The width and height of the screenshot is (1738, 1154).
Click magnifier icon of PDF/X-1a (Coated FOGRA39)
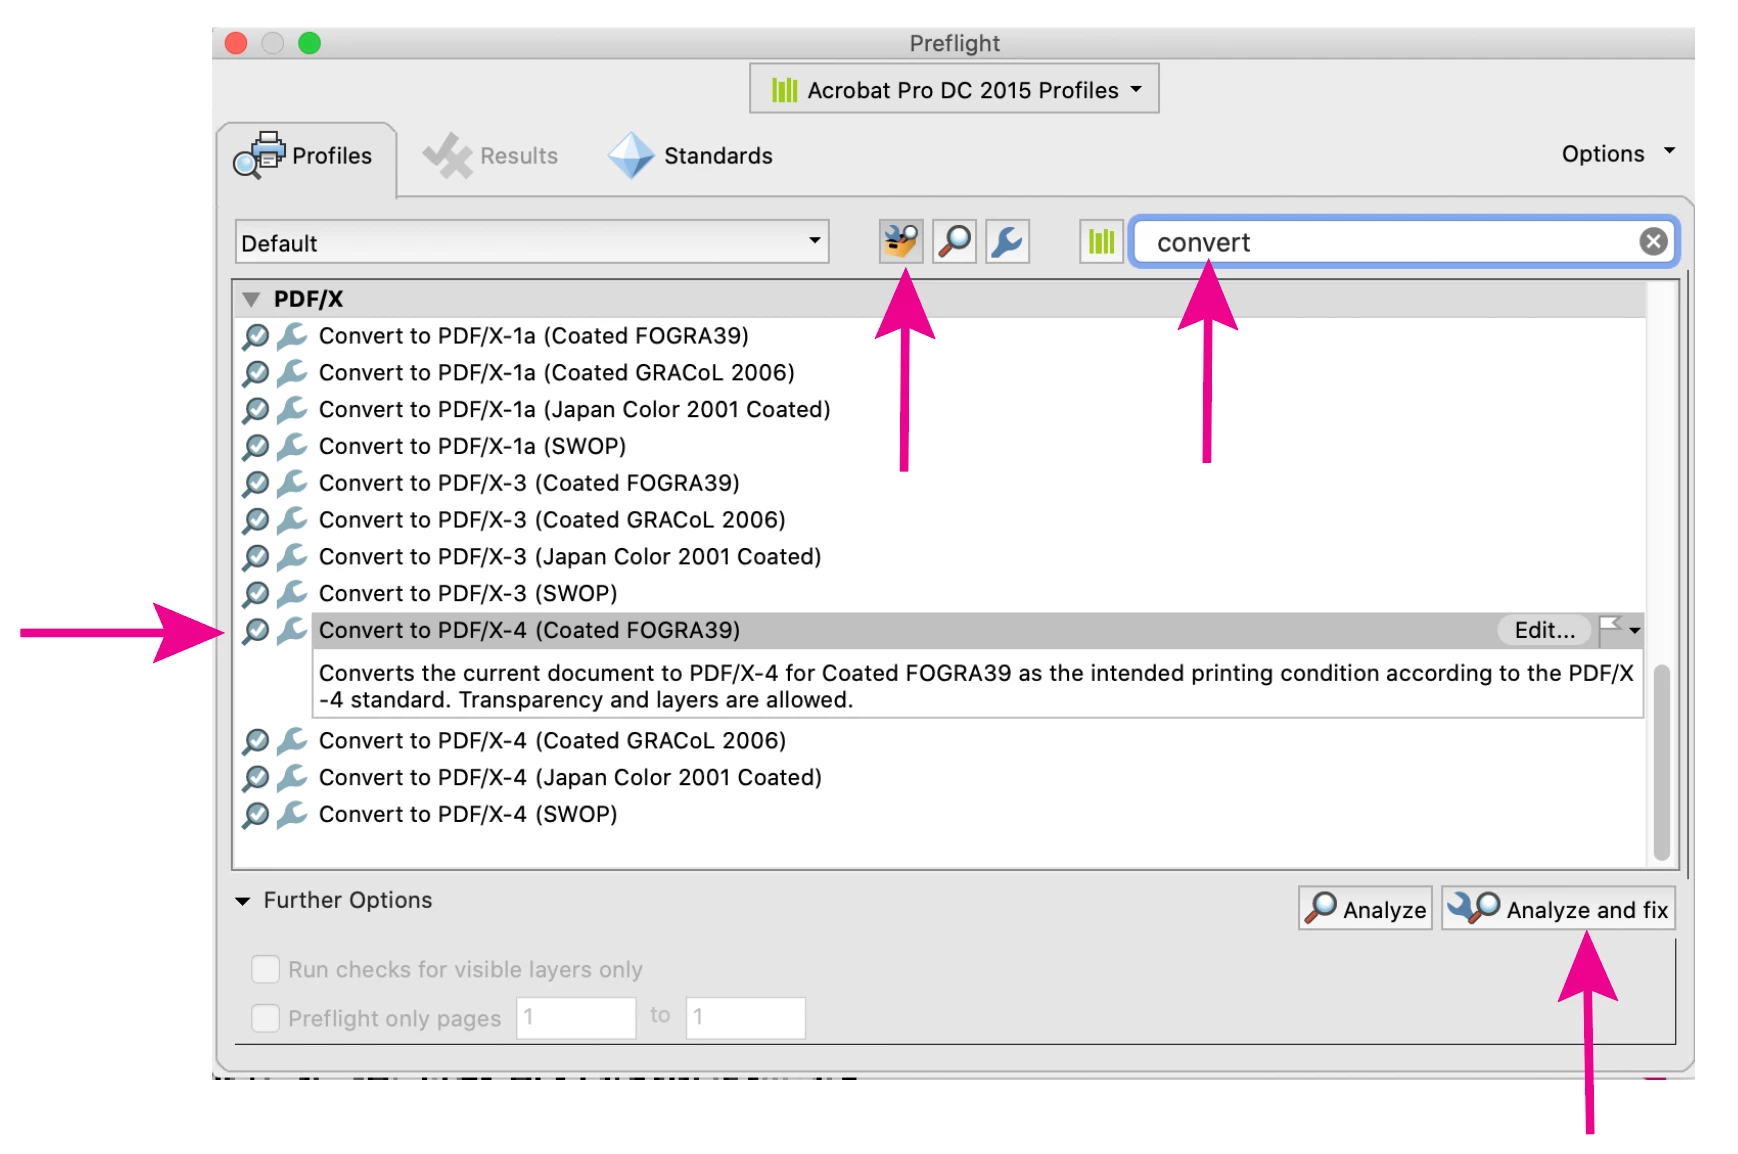click(256, 337)
